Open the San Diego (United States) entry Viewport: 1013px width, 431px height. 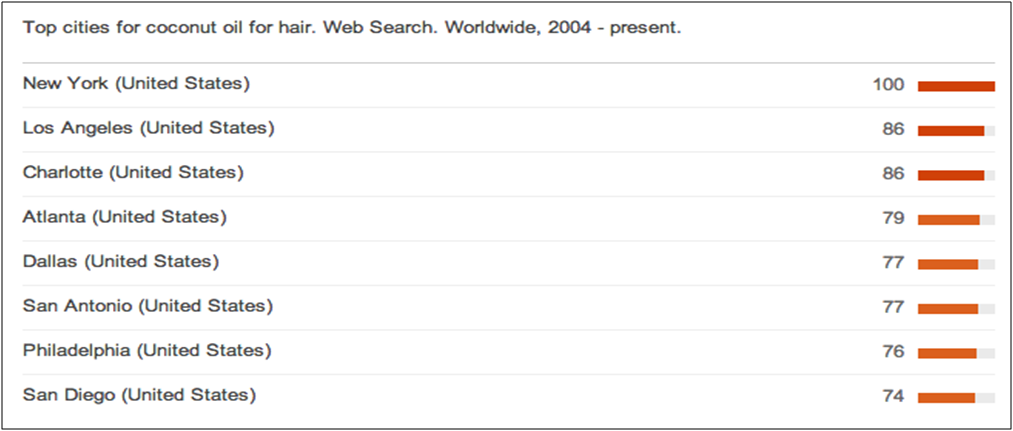click(x=139, y=395)
